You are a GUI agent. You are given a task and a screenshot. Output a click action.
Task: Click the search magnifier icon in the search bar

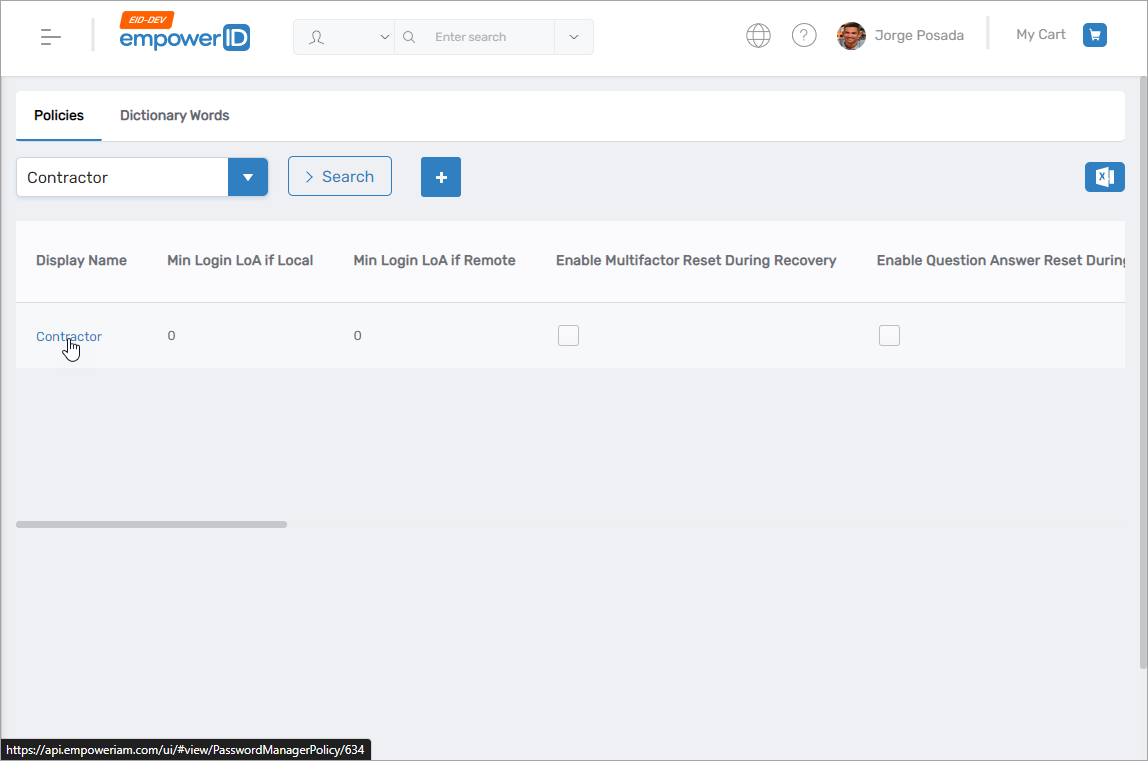409,36
